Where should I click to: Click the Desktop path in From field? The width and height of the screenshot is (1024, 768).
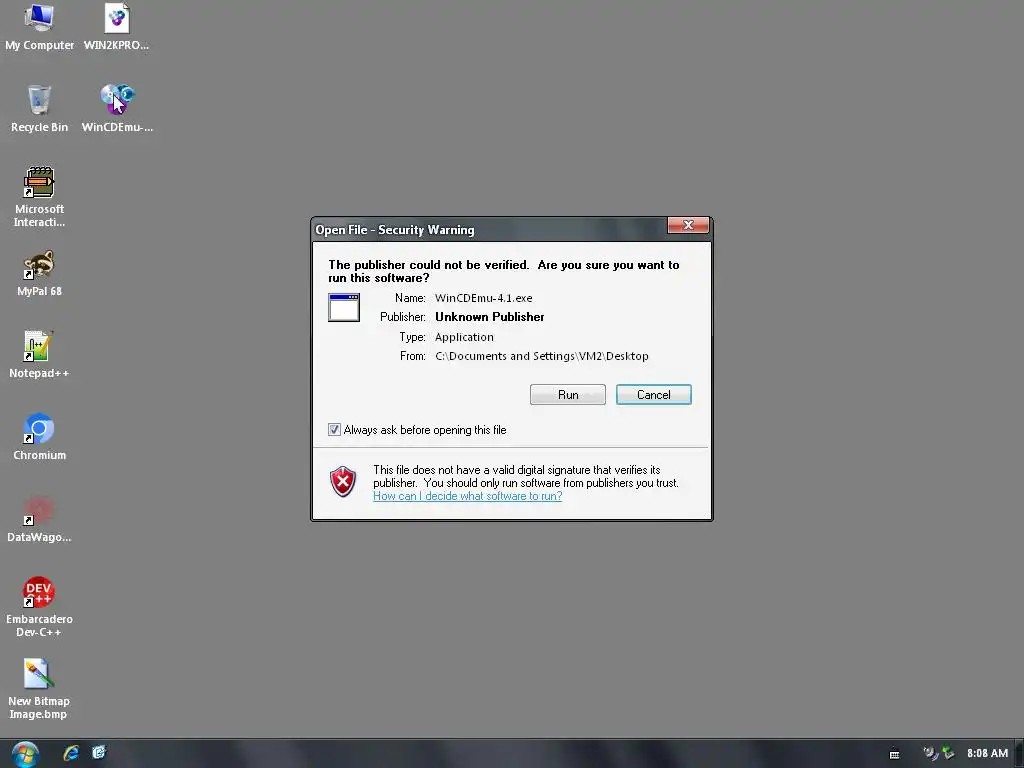[x=542, y=356]
